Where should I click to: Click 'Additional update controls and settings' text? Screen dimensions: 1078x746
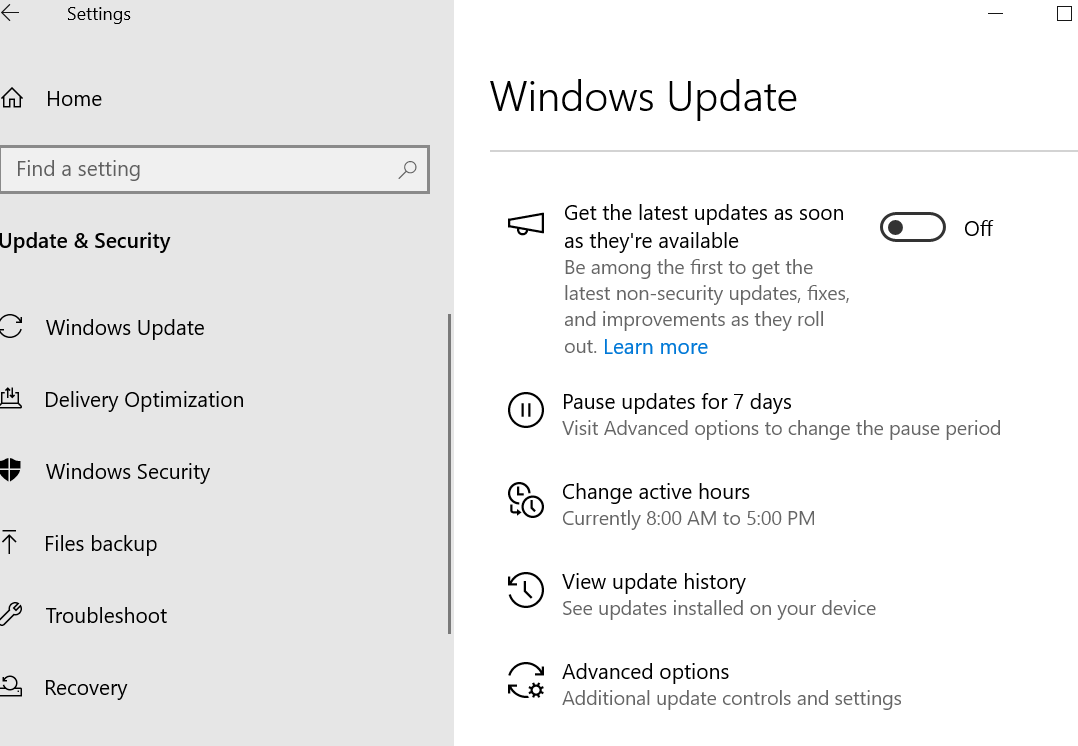[732, 699]
